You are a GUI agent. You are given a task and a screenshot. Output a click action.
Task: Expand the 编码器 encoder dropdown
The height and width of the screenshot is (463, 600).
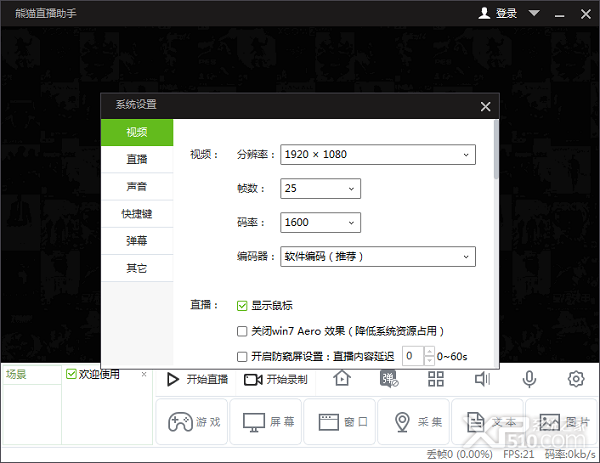tap(378, 256)
